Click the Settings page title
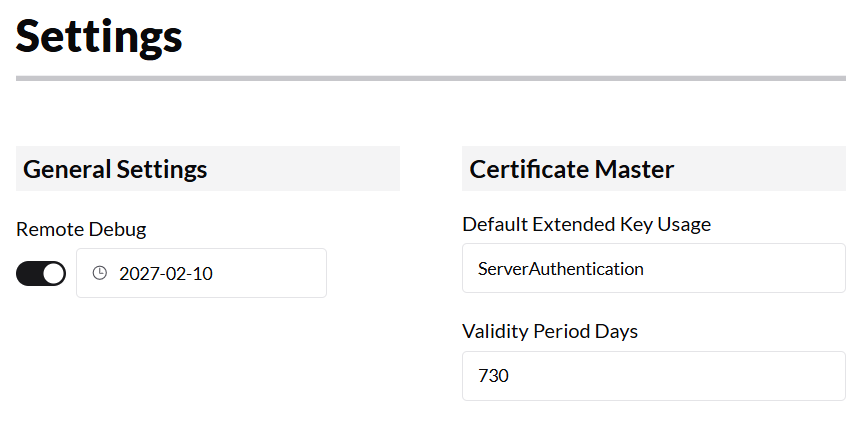This screenshot has width=863, height=428. click(x=99, y=36)
